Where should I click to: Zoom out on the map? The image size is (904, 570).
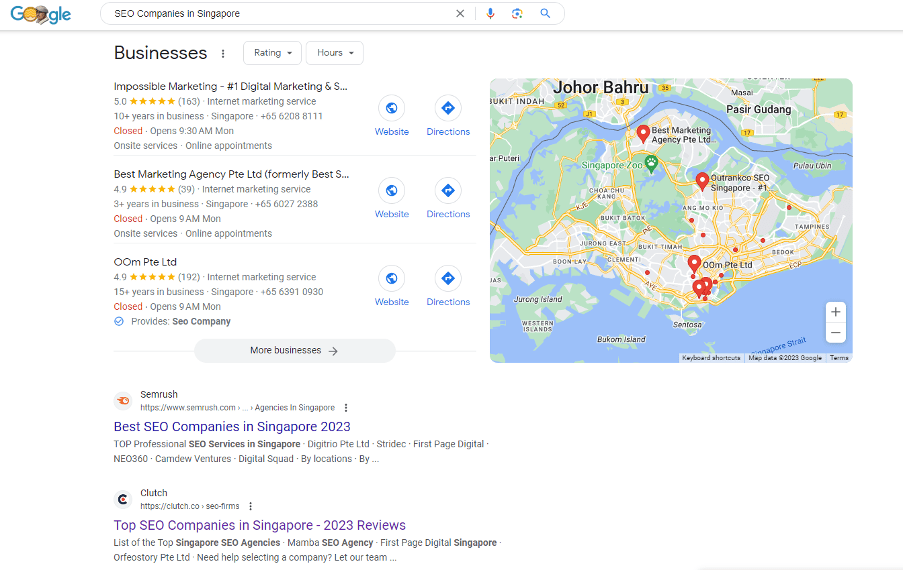(836, 333)
